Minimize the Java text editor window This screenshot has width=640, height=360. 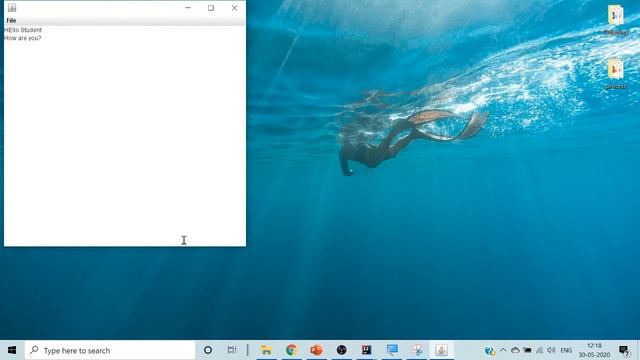188,8
